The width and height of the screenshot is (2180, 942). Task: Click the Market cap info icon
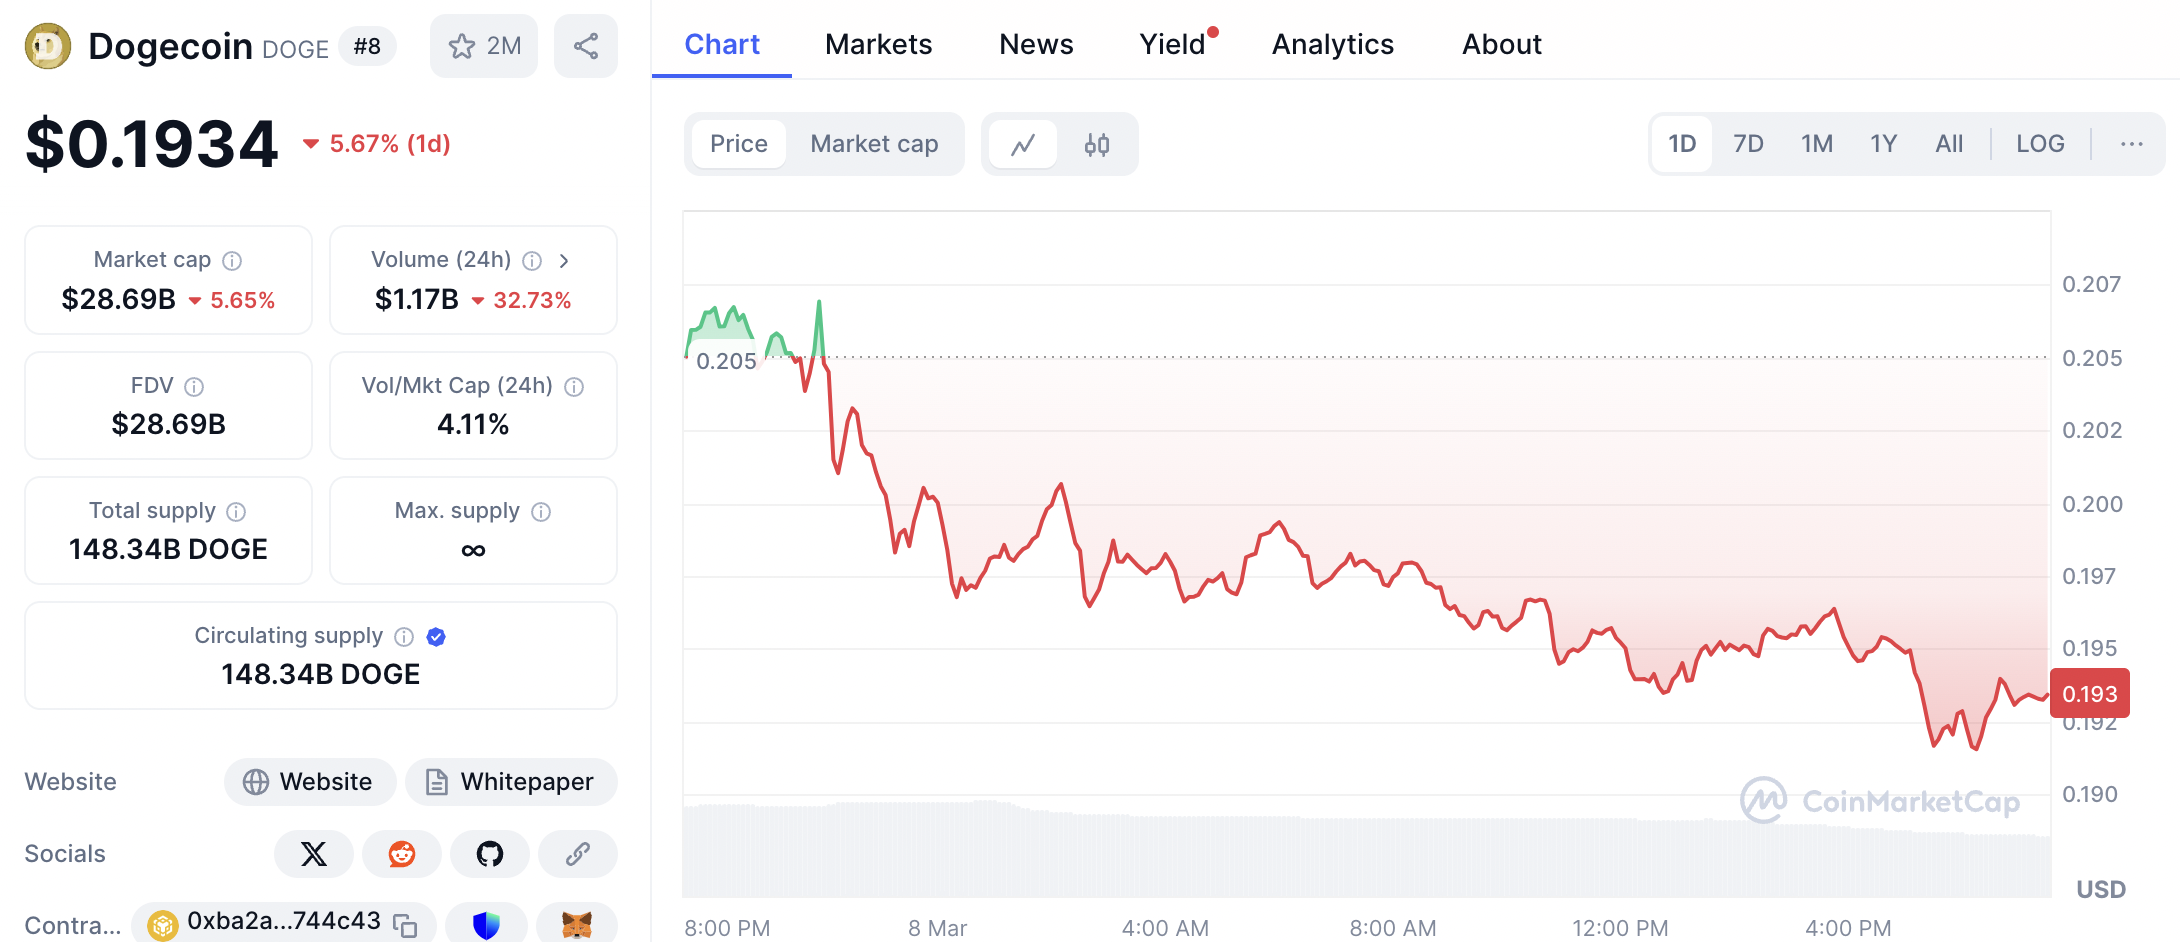point(232,261)
